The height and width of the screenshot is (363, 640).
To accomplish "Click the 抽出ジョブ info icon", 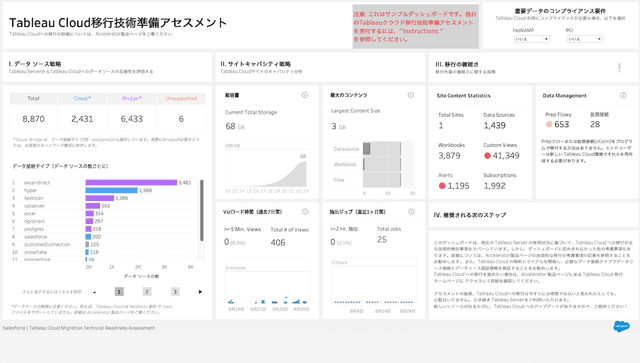I will tap(411, 212).
